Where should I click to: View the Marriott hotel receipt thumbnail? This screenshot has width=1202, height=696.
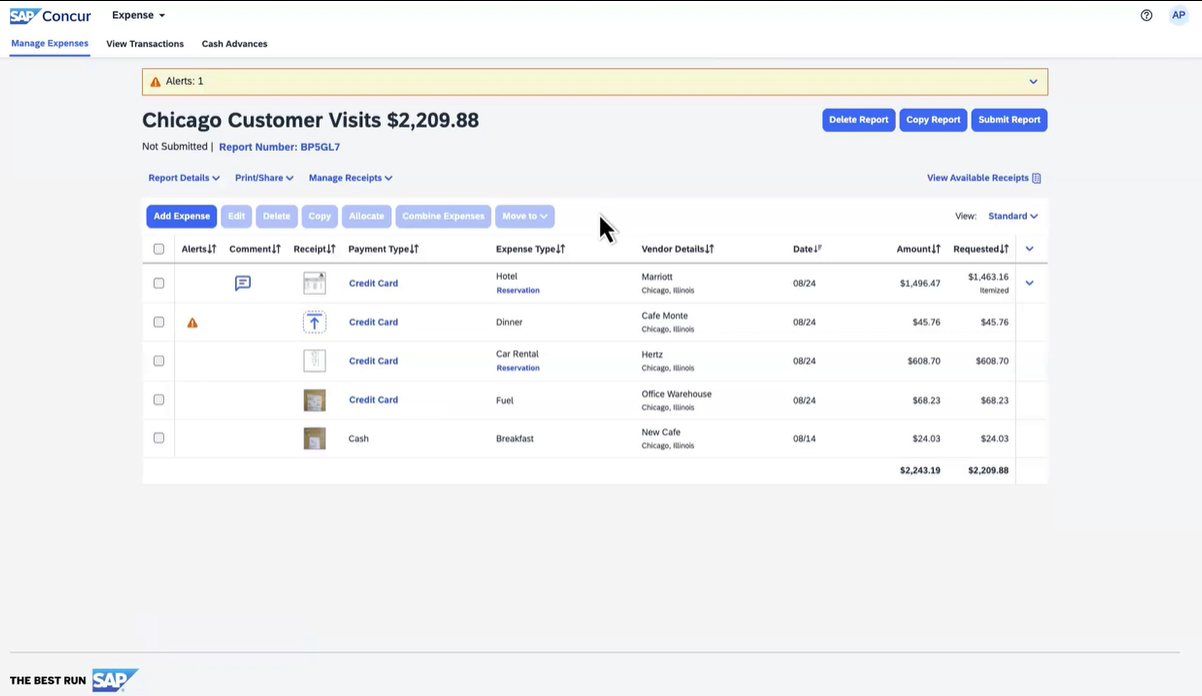pos(314,283)
